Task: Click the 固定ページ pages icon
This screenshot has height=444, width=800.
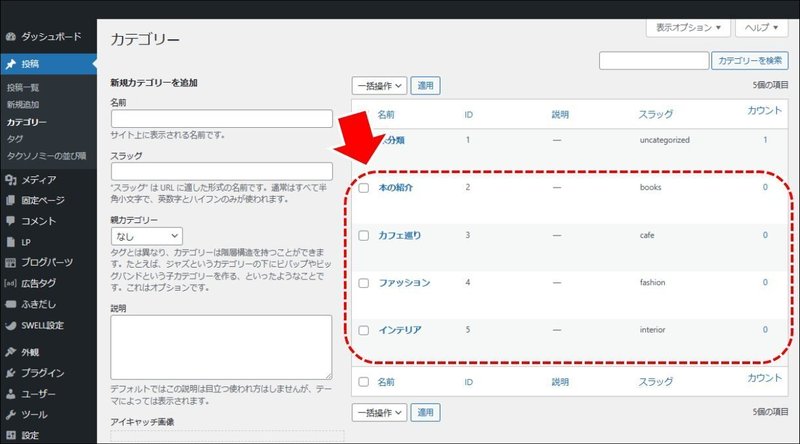Action: (x=11, y=200)
